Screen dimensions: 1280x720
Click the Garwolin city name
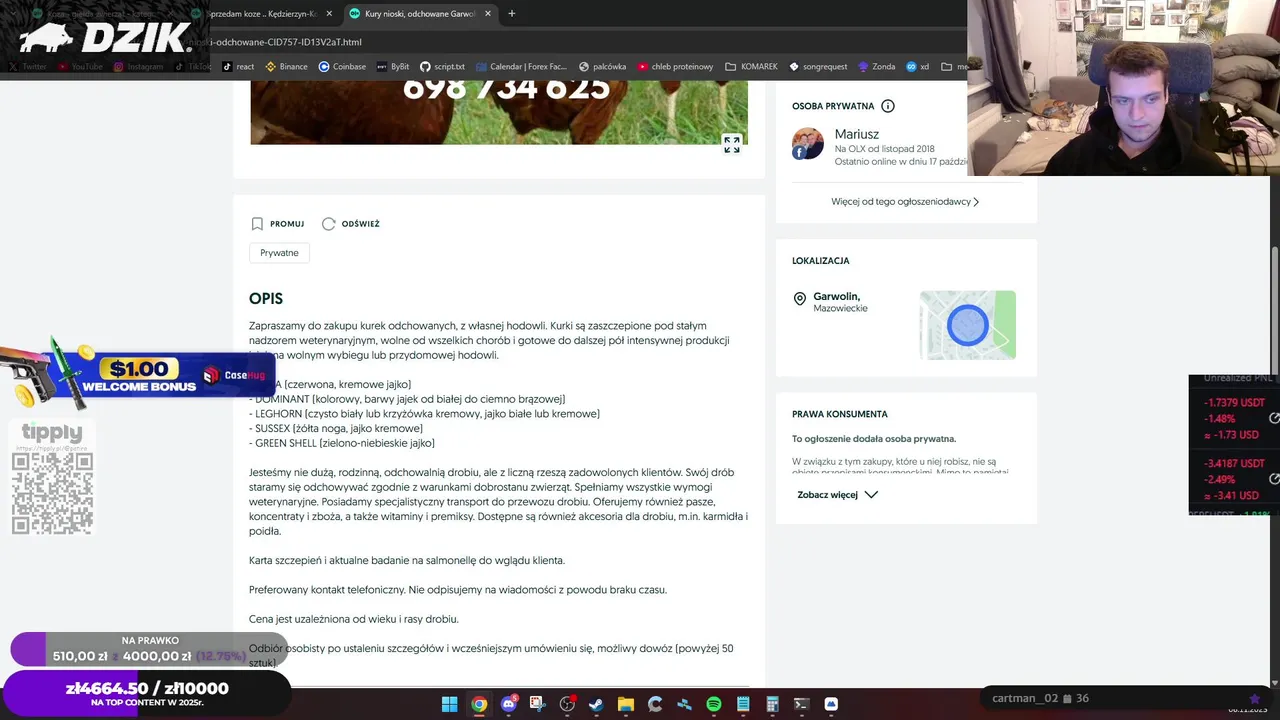point(837,297)
